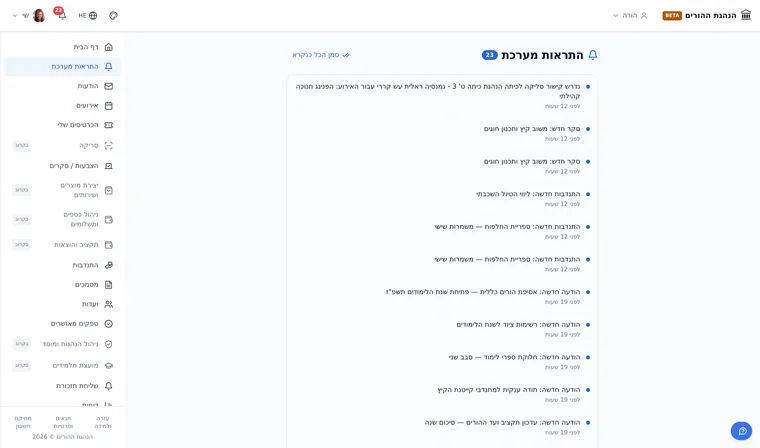Open the shield icon for ניהול הנהגות ומוסד
The width and height of the screenshot is (760, 448).
tap(109, 344)
